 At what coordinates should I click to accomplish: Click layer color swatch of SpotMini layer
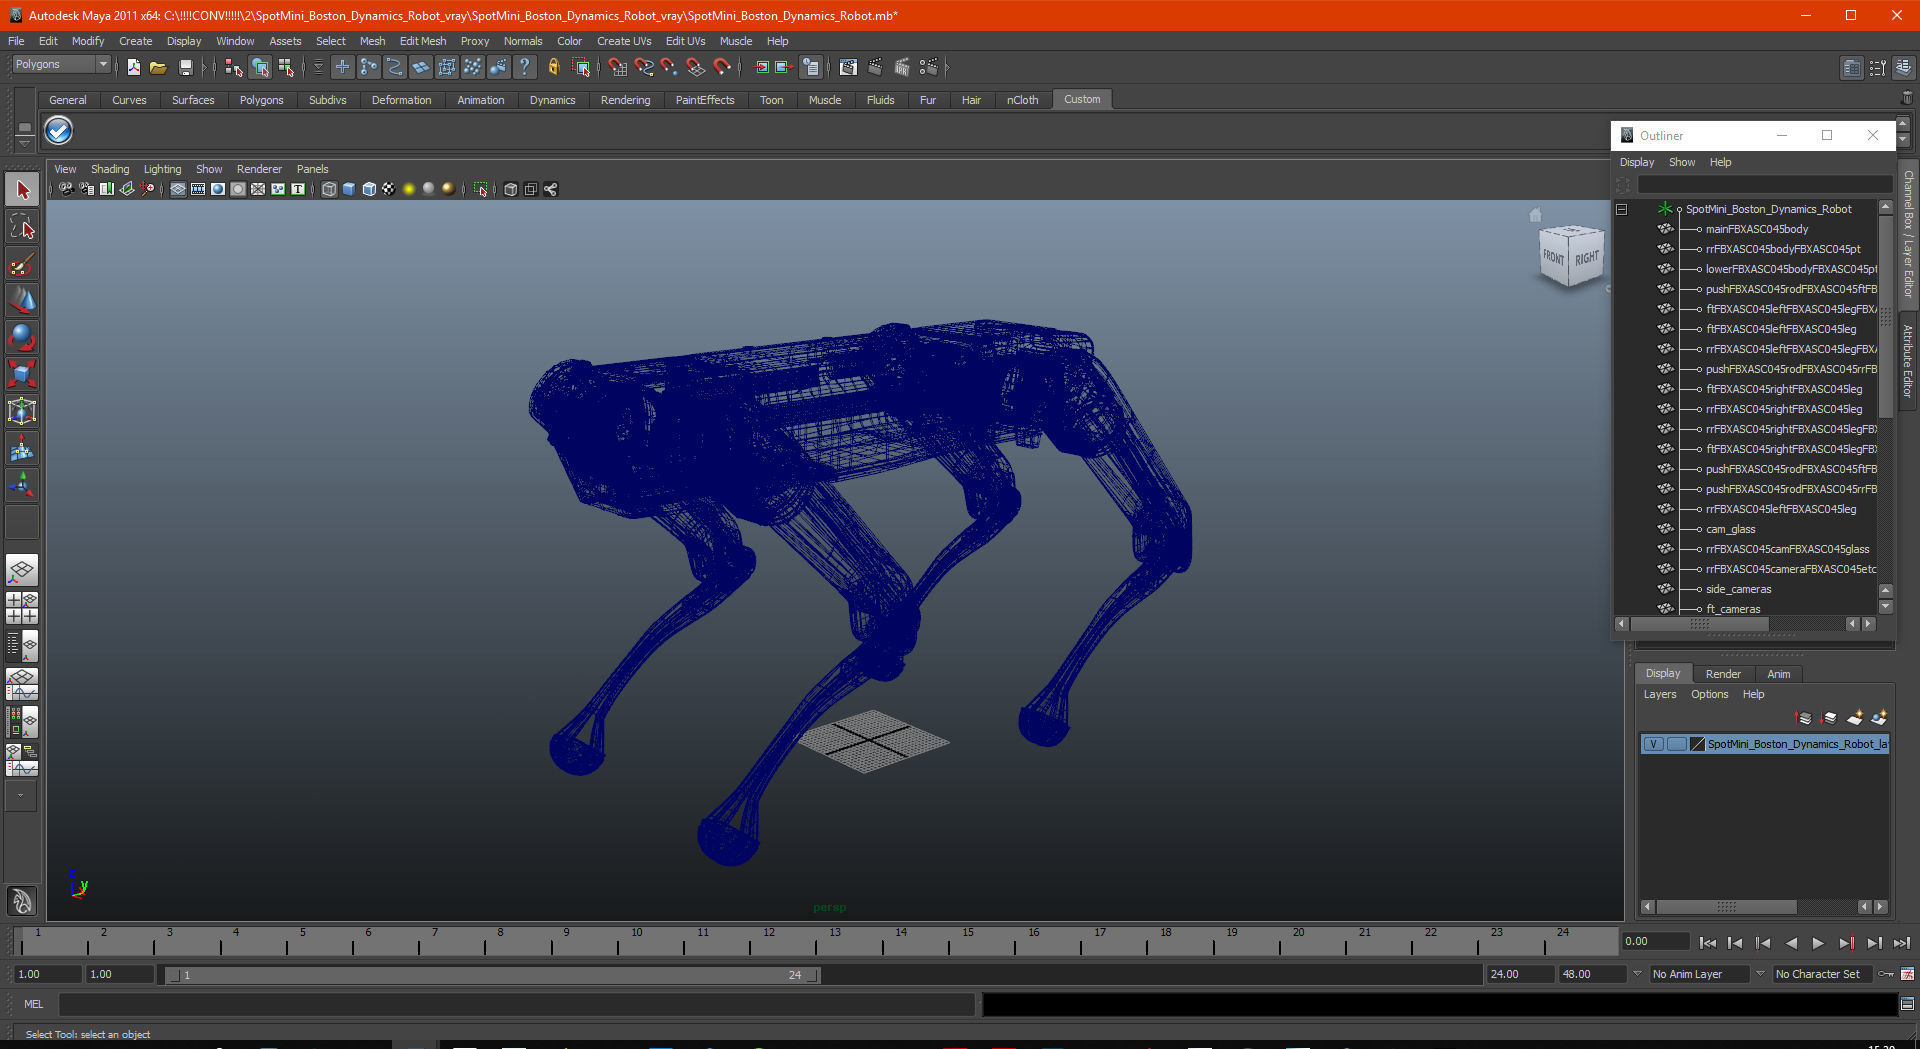tap(1697, 744)
